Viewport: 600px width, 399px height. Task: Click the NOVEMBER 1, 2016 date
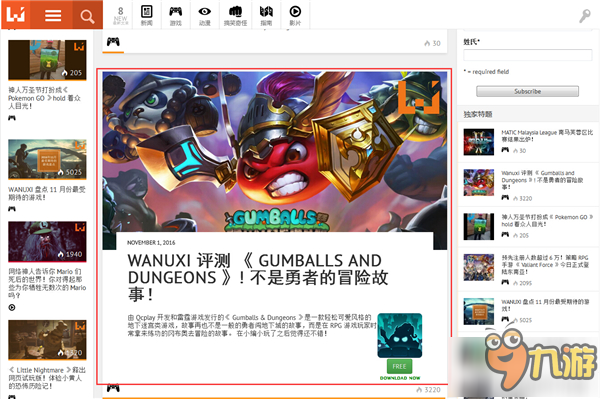point(151,243)
